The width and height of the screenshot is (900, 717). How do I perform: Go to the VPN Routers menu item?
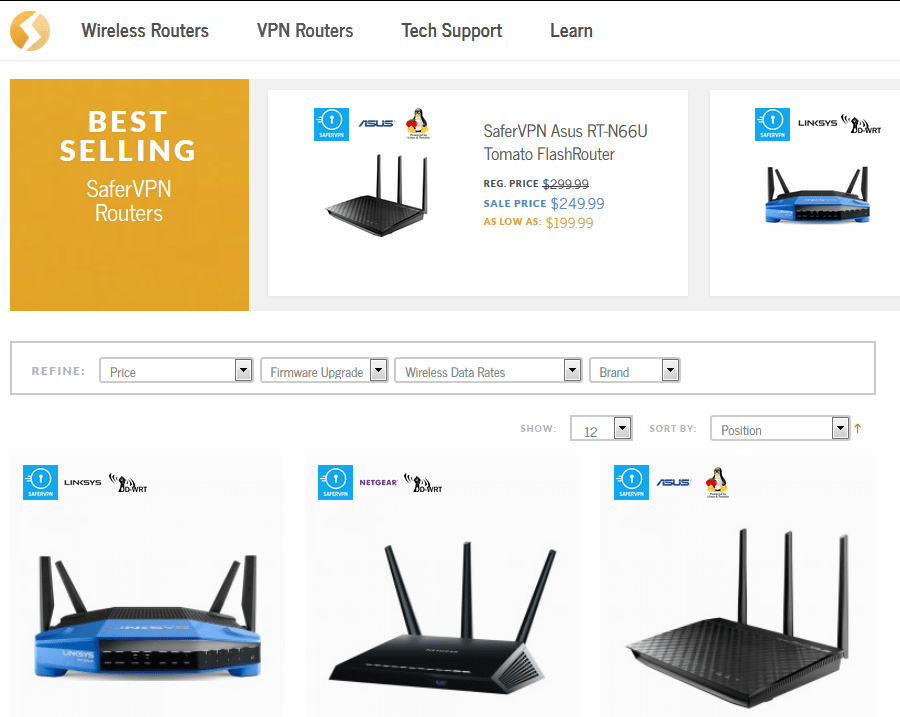click(x=305, y=30)
